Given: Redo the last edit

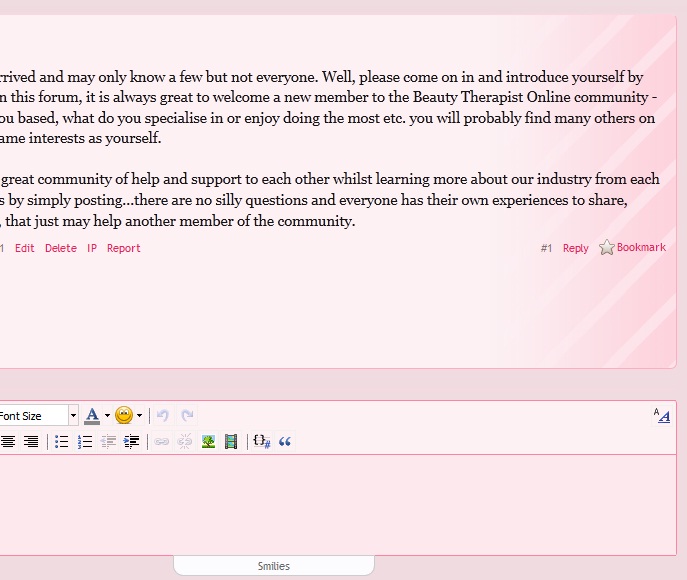Looking at the screenshot, I should 187,415.
